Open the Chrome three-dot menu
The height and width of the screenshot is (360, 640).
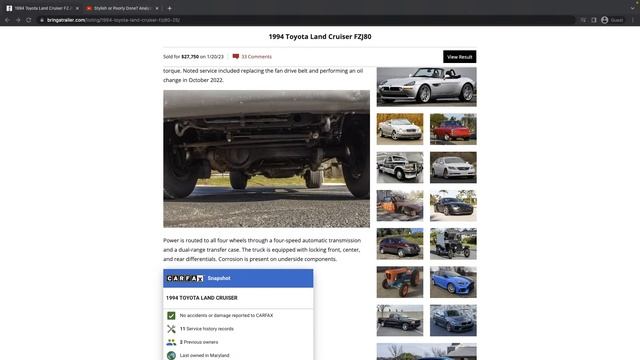pyautogui.click(x=633, y=20)
